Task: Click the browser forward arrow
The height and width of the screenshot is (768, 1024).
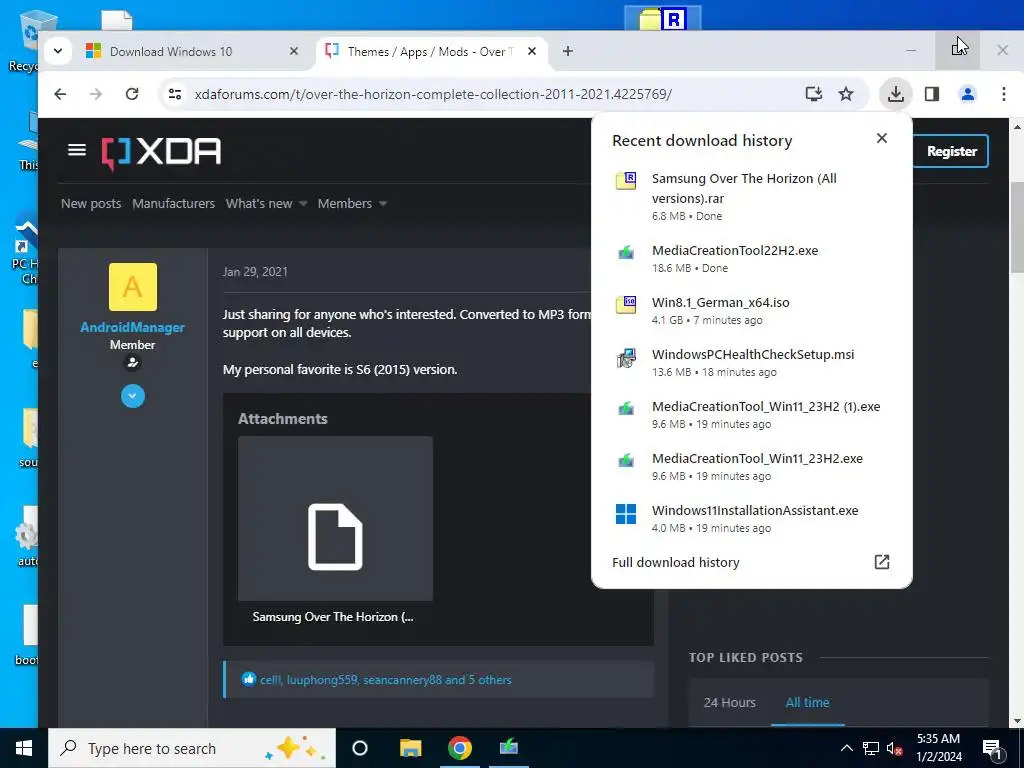Action: 96,94
